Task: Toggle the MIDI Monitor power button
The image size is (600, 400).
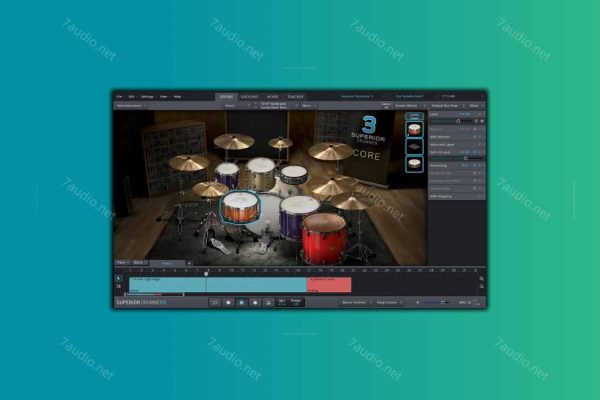Action: click(475, 137)
